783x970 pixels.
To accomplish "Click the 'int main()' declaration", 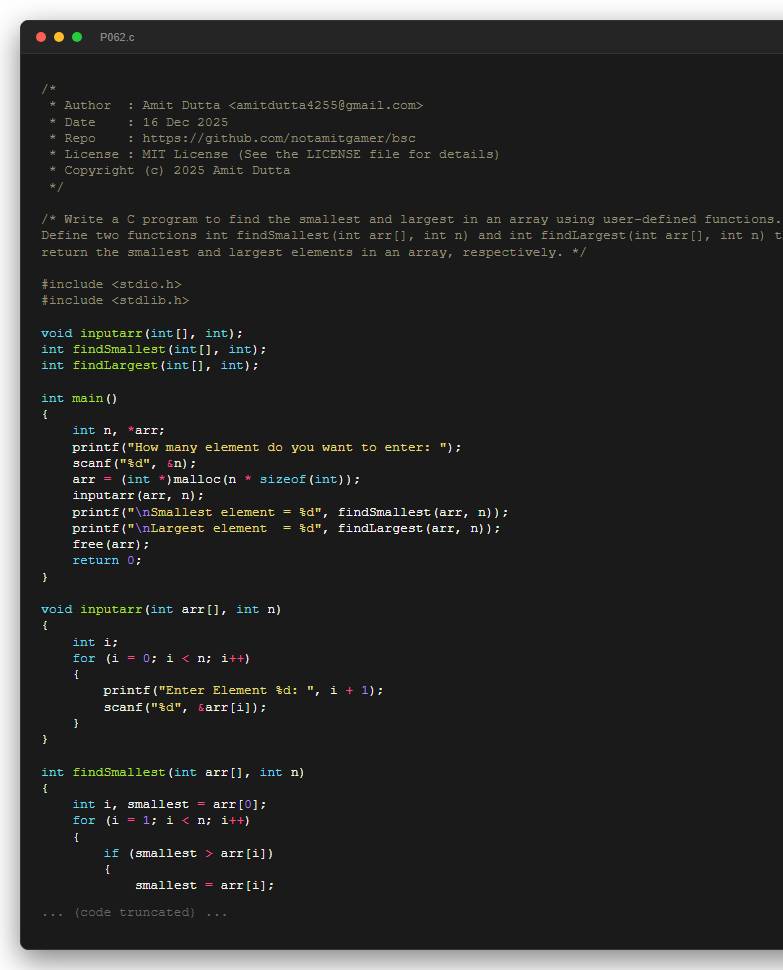I will 79,398.
